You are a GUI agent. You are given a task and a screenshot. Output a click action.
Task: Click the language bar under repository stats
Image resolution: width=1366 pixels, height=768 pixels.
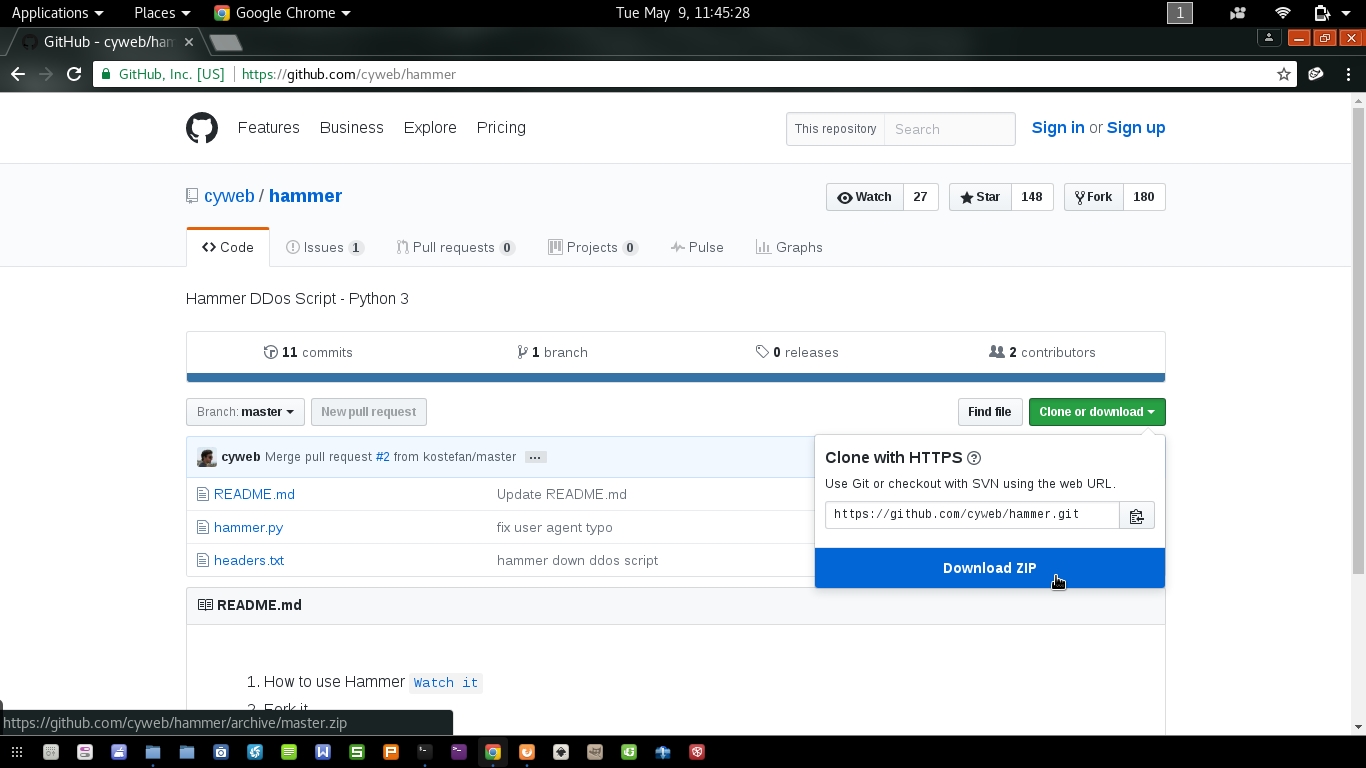[x=676, y=377]
